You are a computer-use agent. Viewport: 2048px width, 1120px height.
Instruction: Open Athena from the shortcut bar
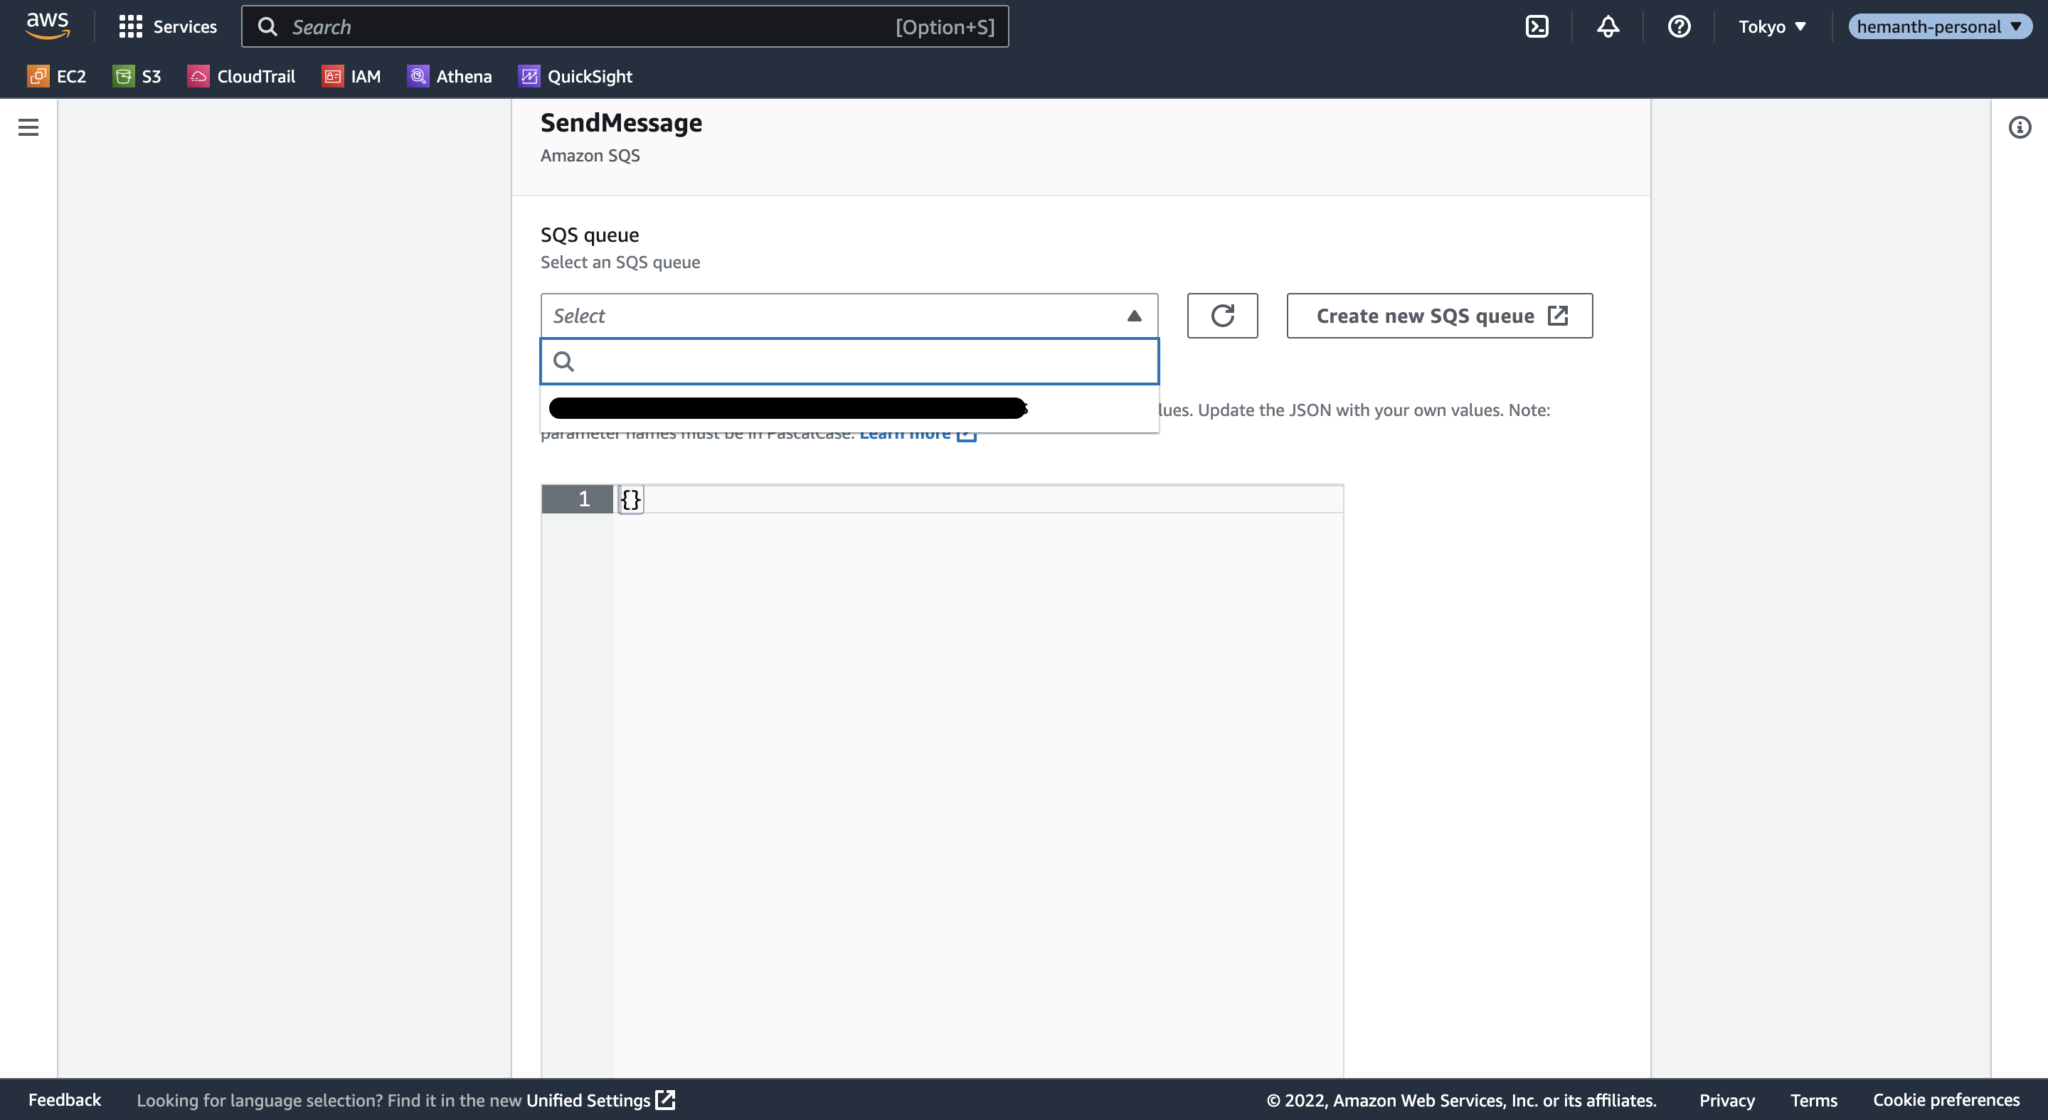(x=449, y=76)
